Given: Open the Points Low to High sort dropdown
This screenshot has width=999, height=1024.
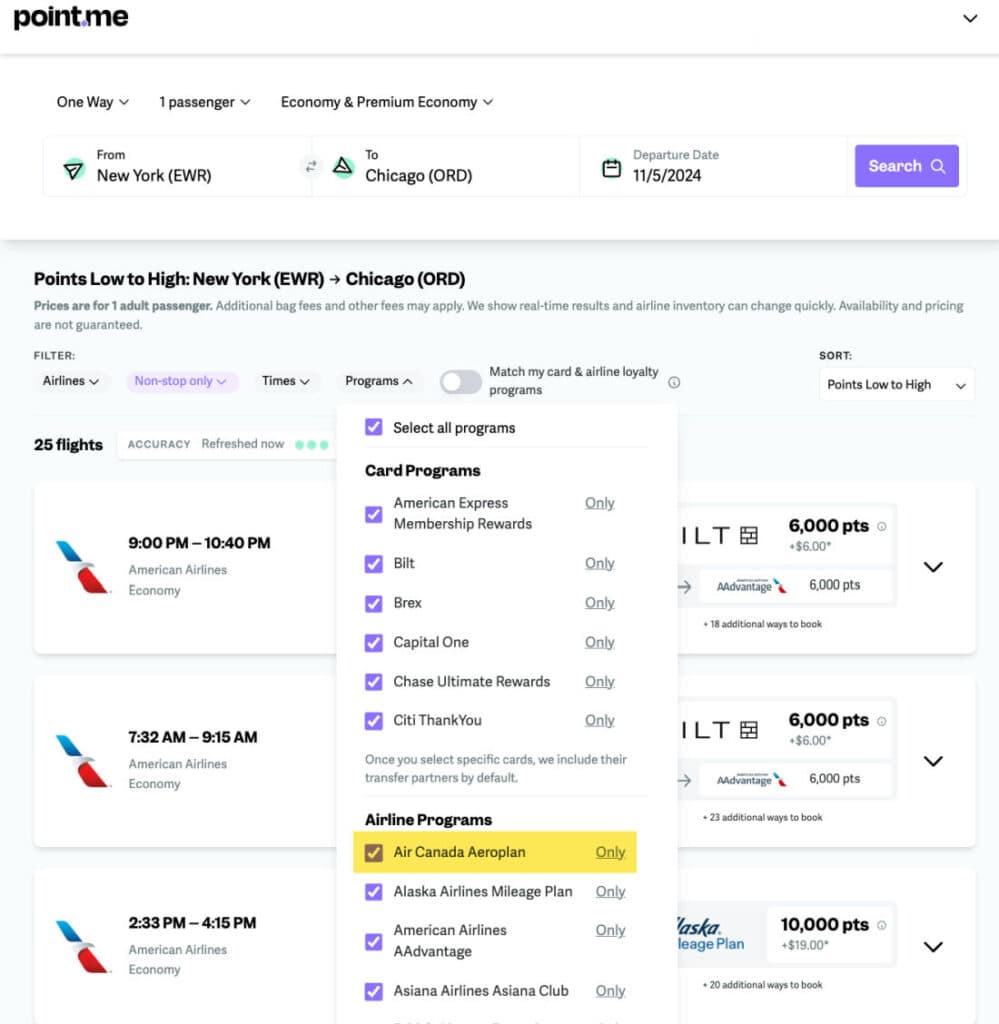Looking at the screenshot, I should pyautogui.click(x=896, y=385).
